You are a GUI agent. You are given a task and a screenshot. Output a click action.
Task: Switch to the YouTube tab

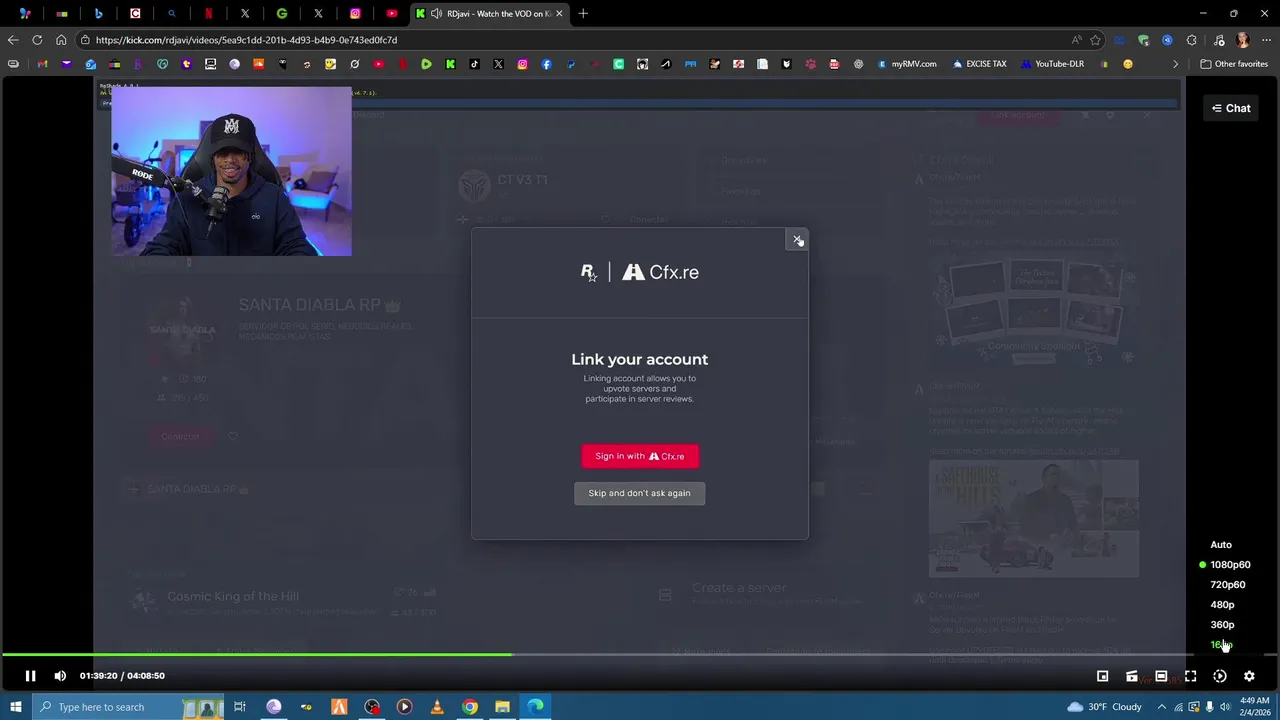click(x=392, y=13)
